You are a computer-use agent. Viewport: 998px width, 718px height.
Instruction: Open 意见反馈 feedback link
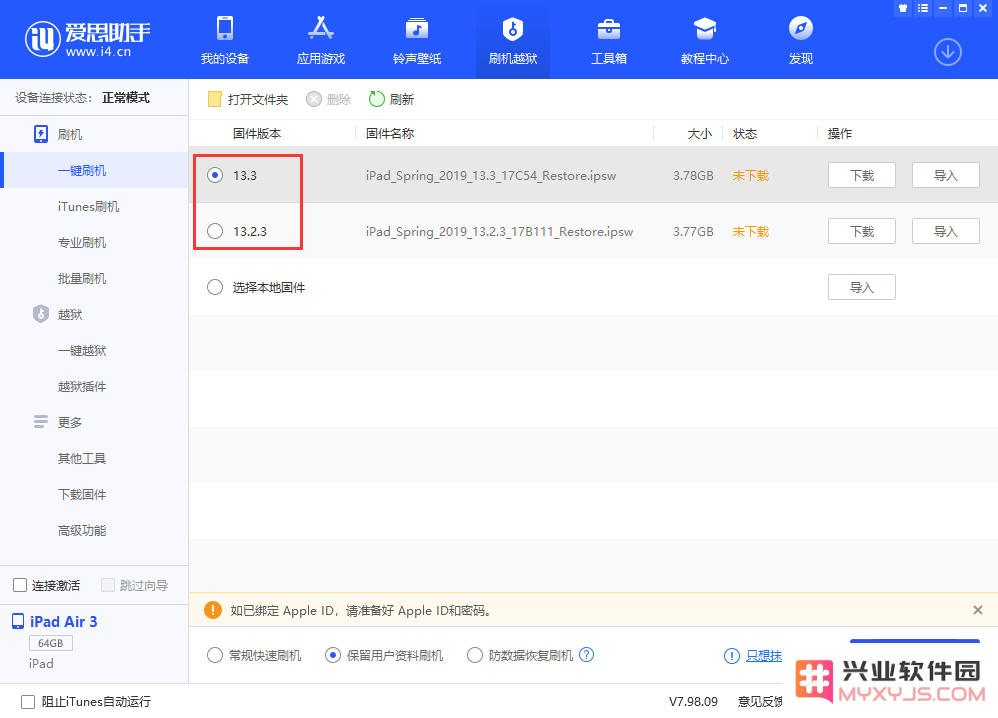[760, 701]
